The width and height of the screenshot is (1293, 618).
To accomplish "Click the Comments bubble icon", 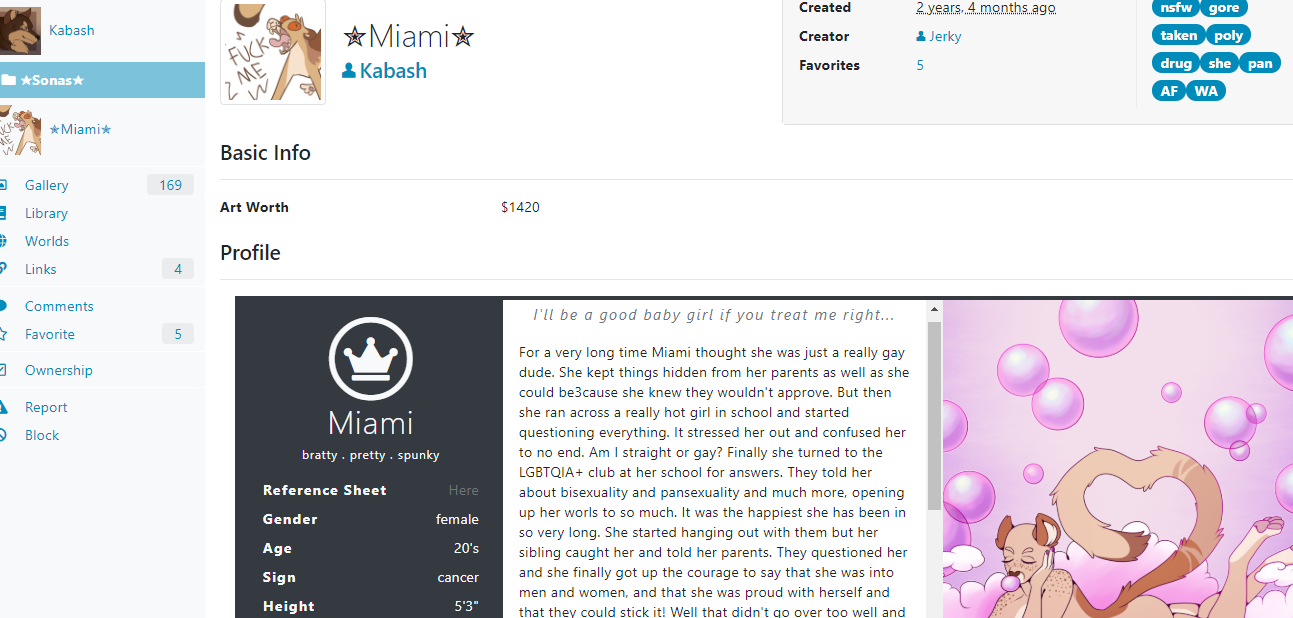I will (3, 306).
